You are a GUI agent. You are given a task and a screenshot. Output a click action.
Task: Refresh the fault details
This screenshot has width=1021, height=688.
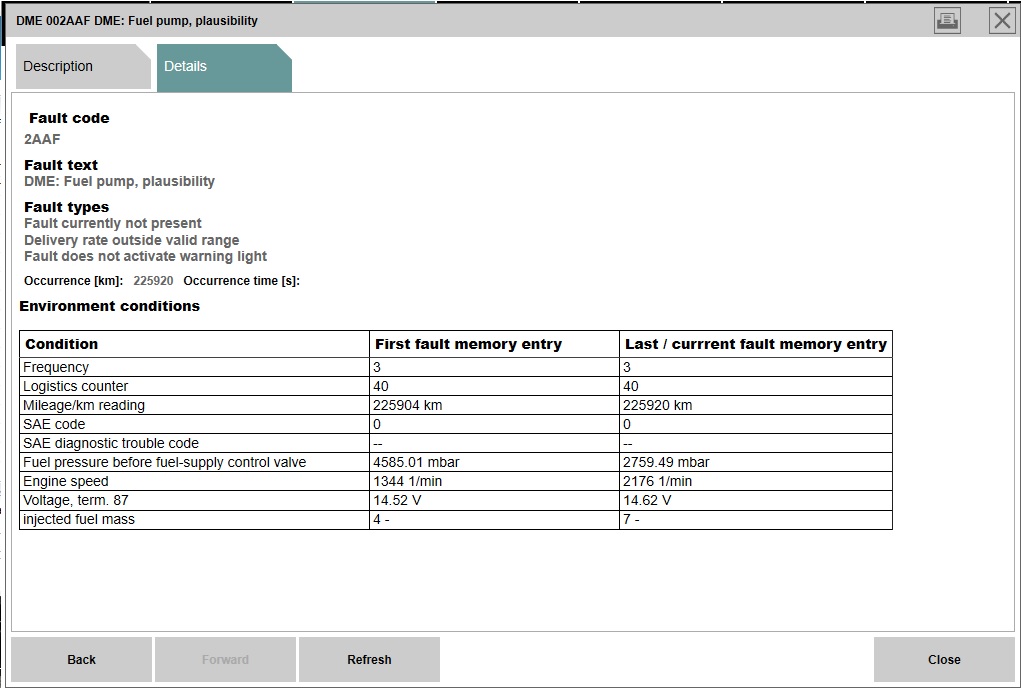[x=369, y=660]
